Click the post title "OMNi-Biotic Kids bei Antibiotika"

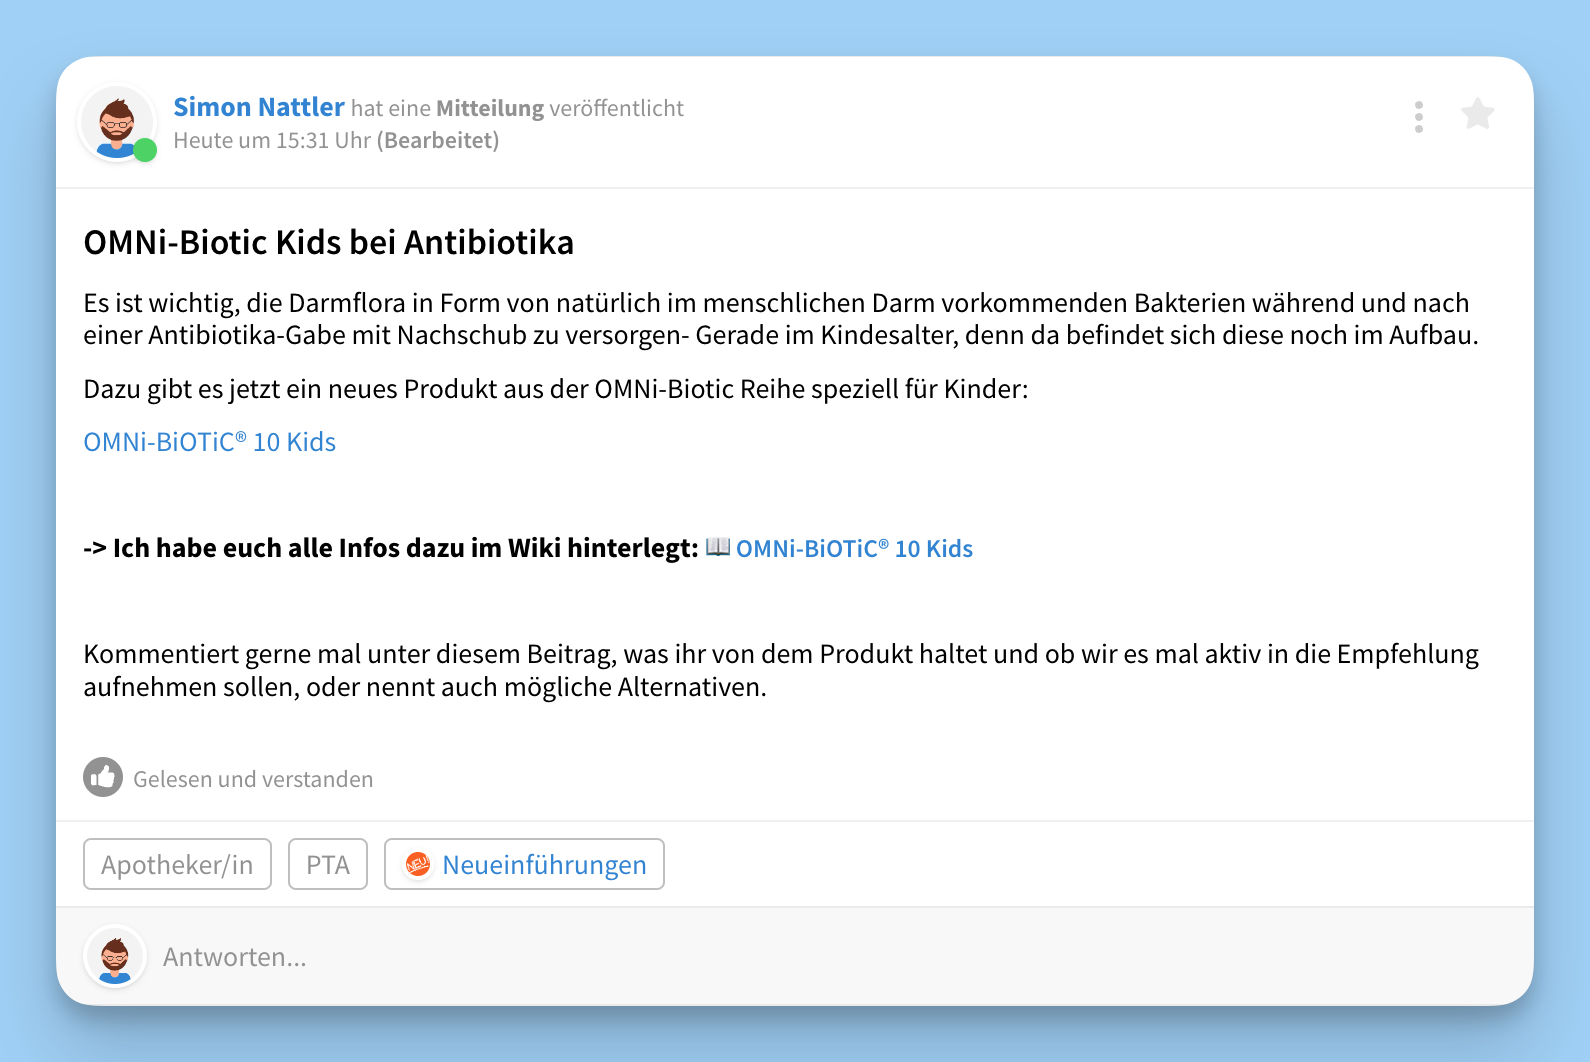[329, 243]
